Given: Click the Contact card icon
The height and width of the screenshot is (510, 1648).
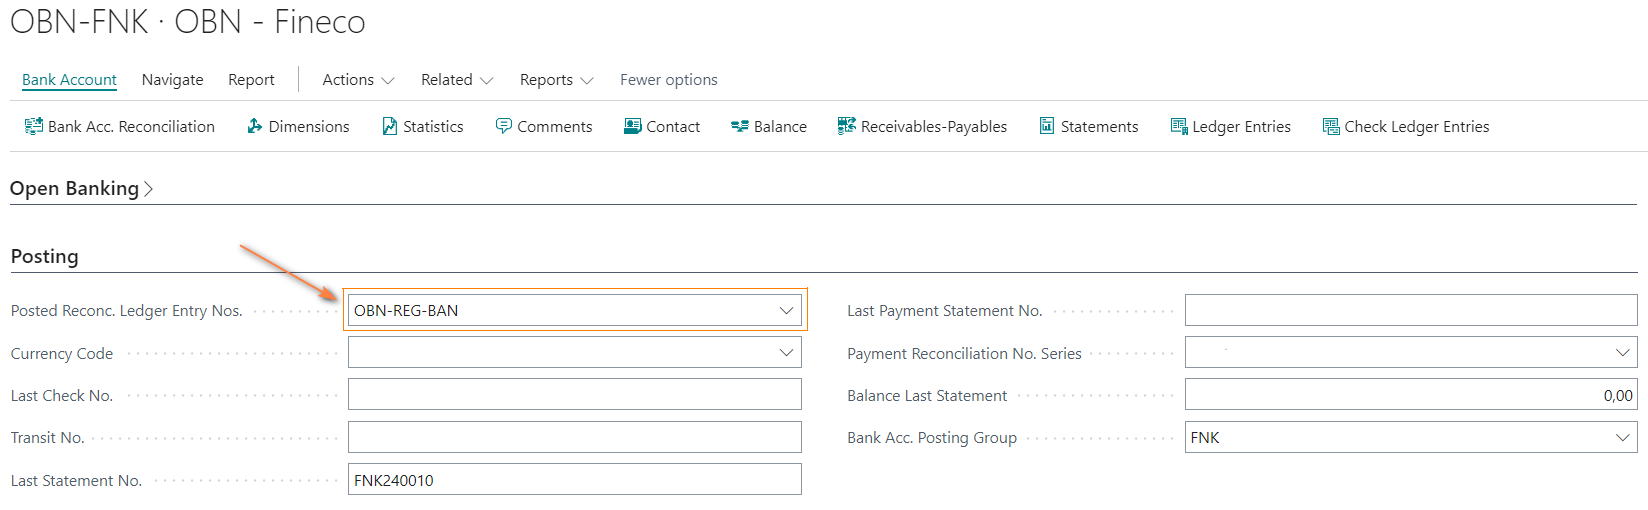Looking at the screenshot, I should tap(632, 126).
